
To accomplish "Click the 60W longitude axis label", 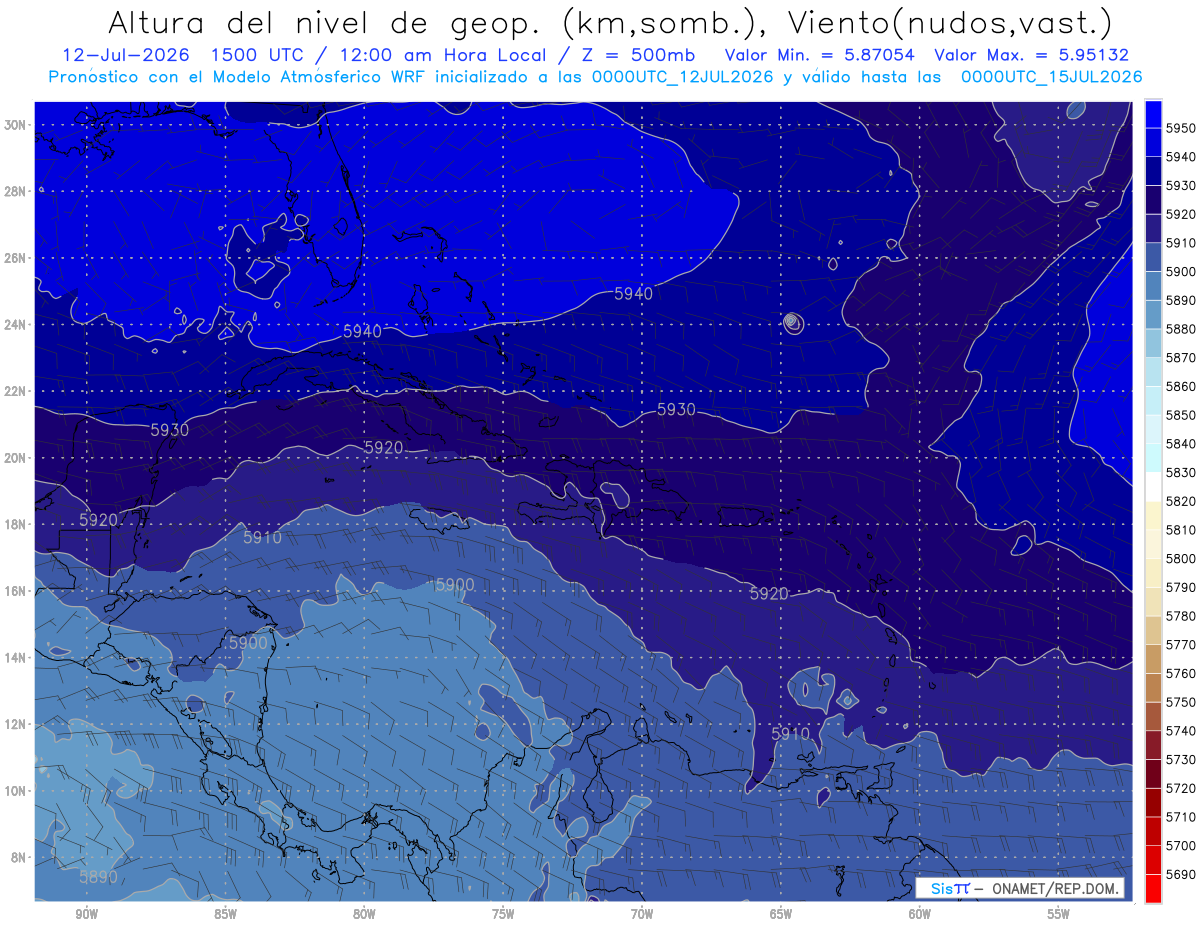I will click(920, 913).
